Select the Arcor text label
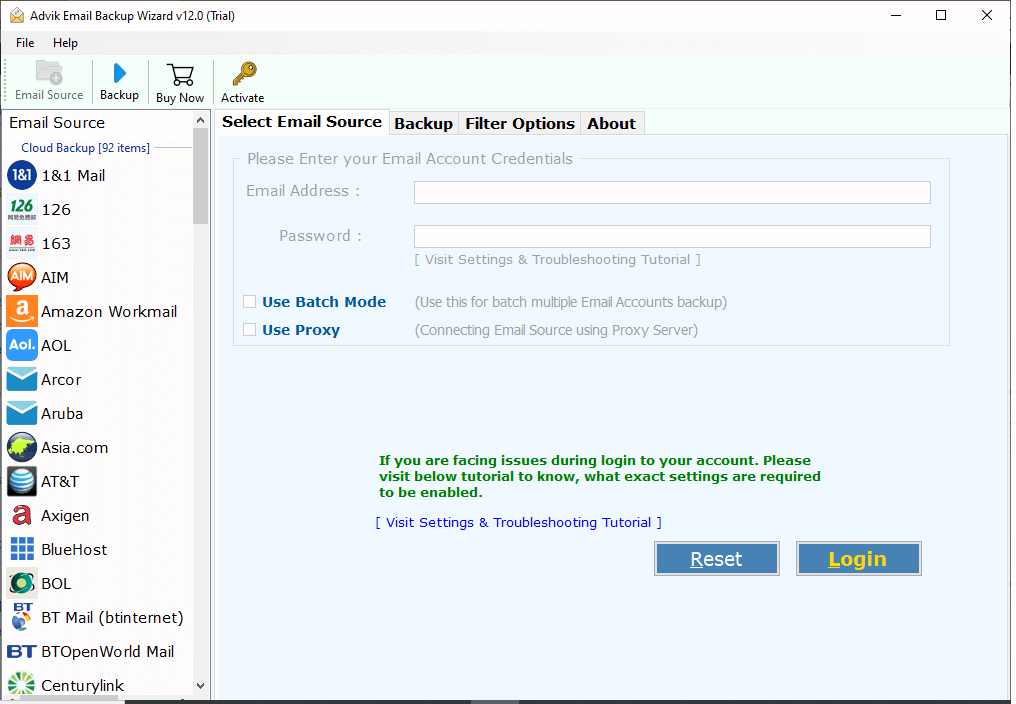Viewport: 1016px width, 704px height. coord(61,380)
